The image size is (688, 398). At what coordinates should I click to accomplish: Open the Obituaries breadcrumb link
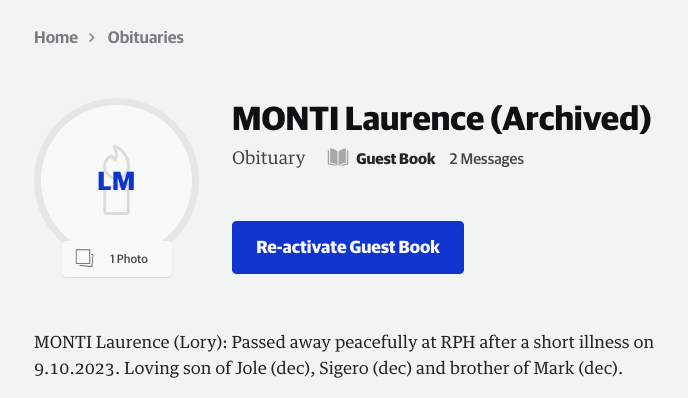pyautogui.click(x=146, y=38)
